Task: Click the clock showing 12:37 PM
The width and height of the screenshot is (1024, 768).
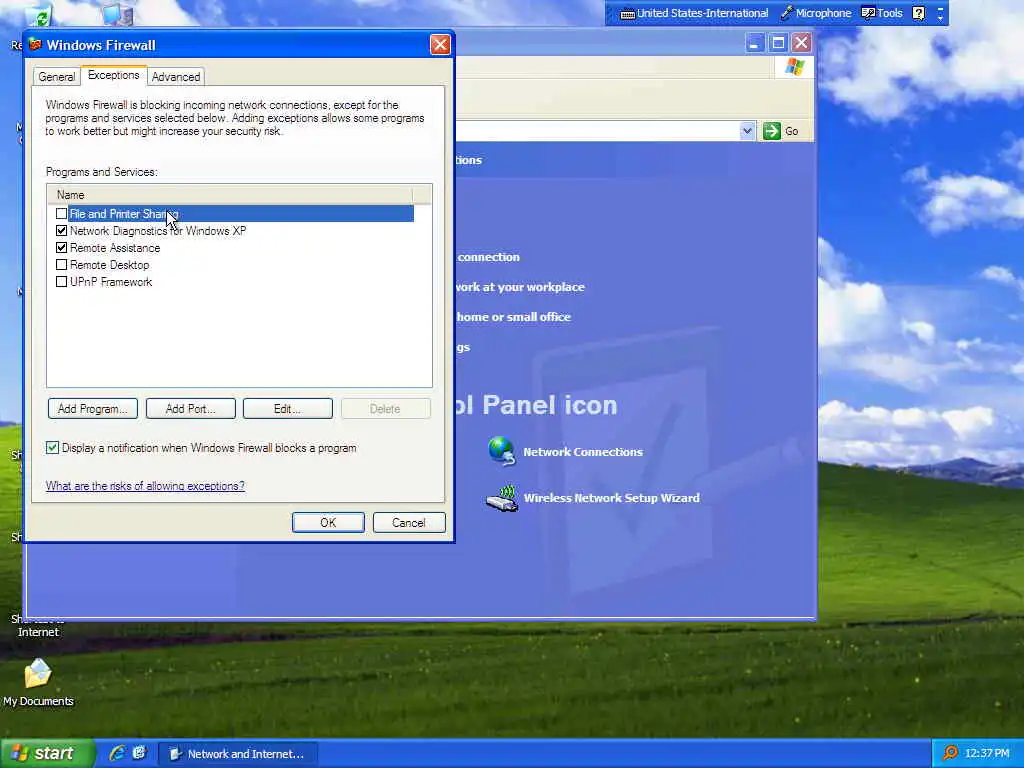Action: click(x=987, y=753)
